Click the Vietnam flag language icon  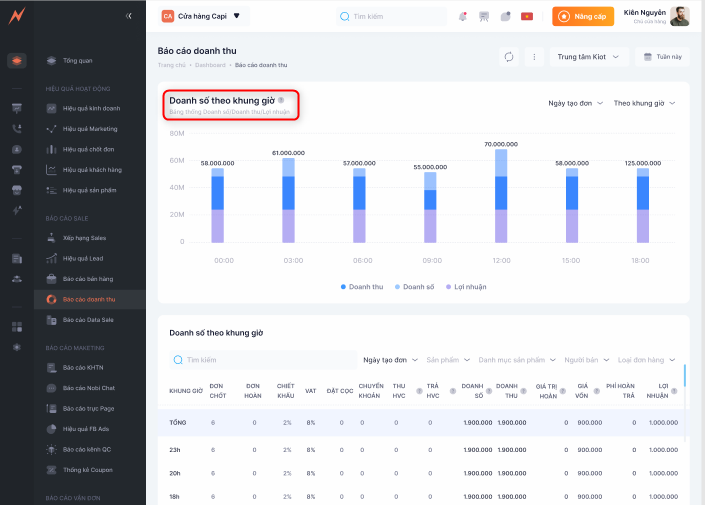point(527,16)
